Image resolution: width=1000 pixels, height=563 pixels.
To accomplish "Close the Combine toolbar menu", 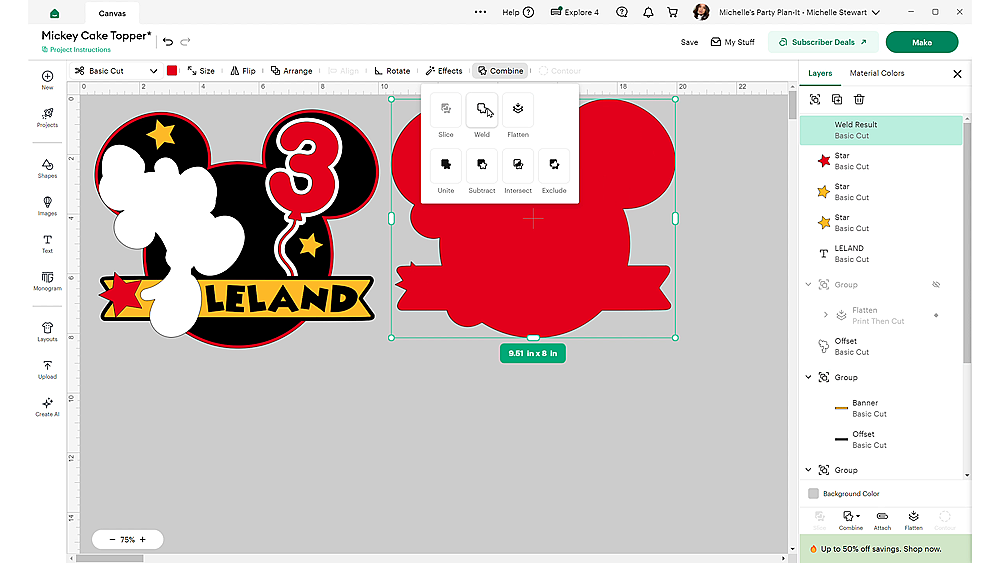I will tap(501, 71).
